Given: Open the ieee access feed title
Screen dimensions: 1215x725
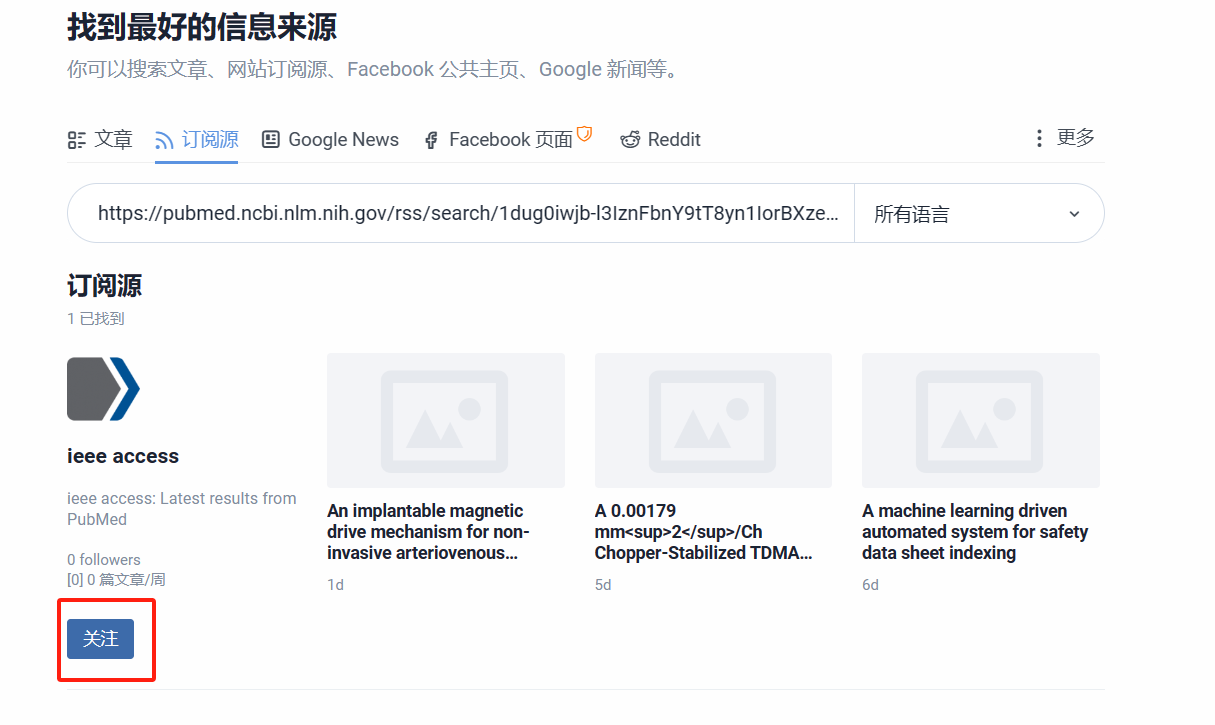Looking at the screenshot, I should tap(123, 456).
